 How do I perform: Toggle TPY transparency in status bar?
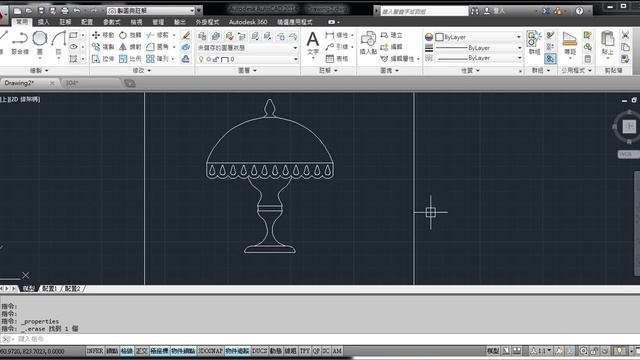coord(304,351)
